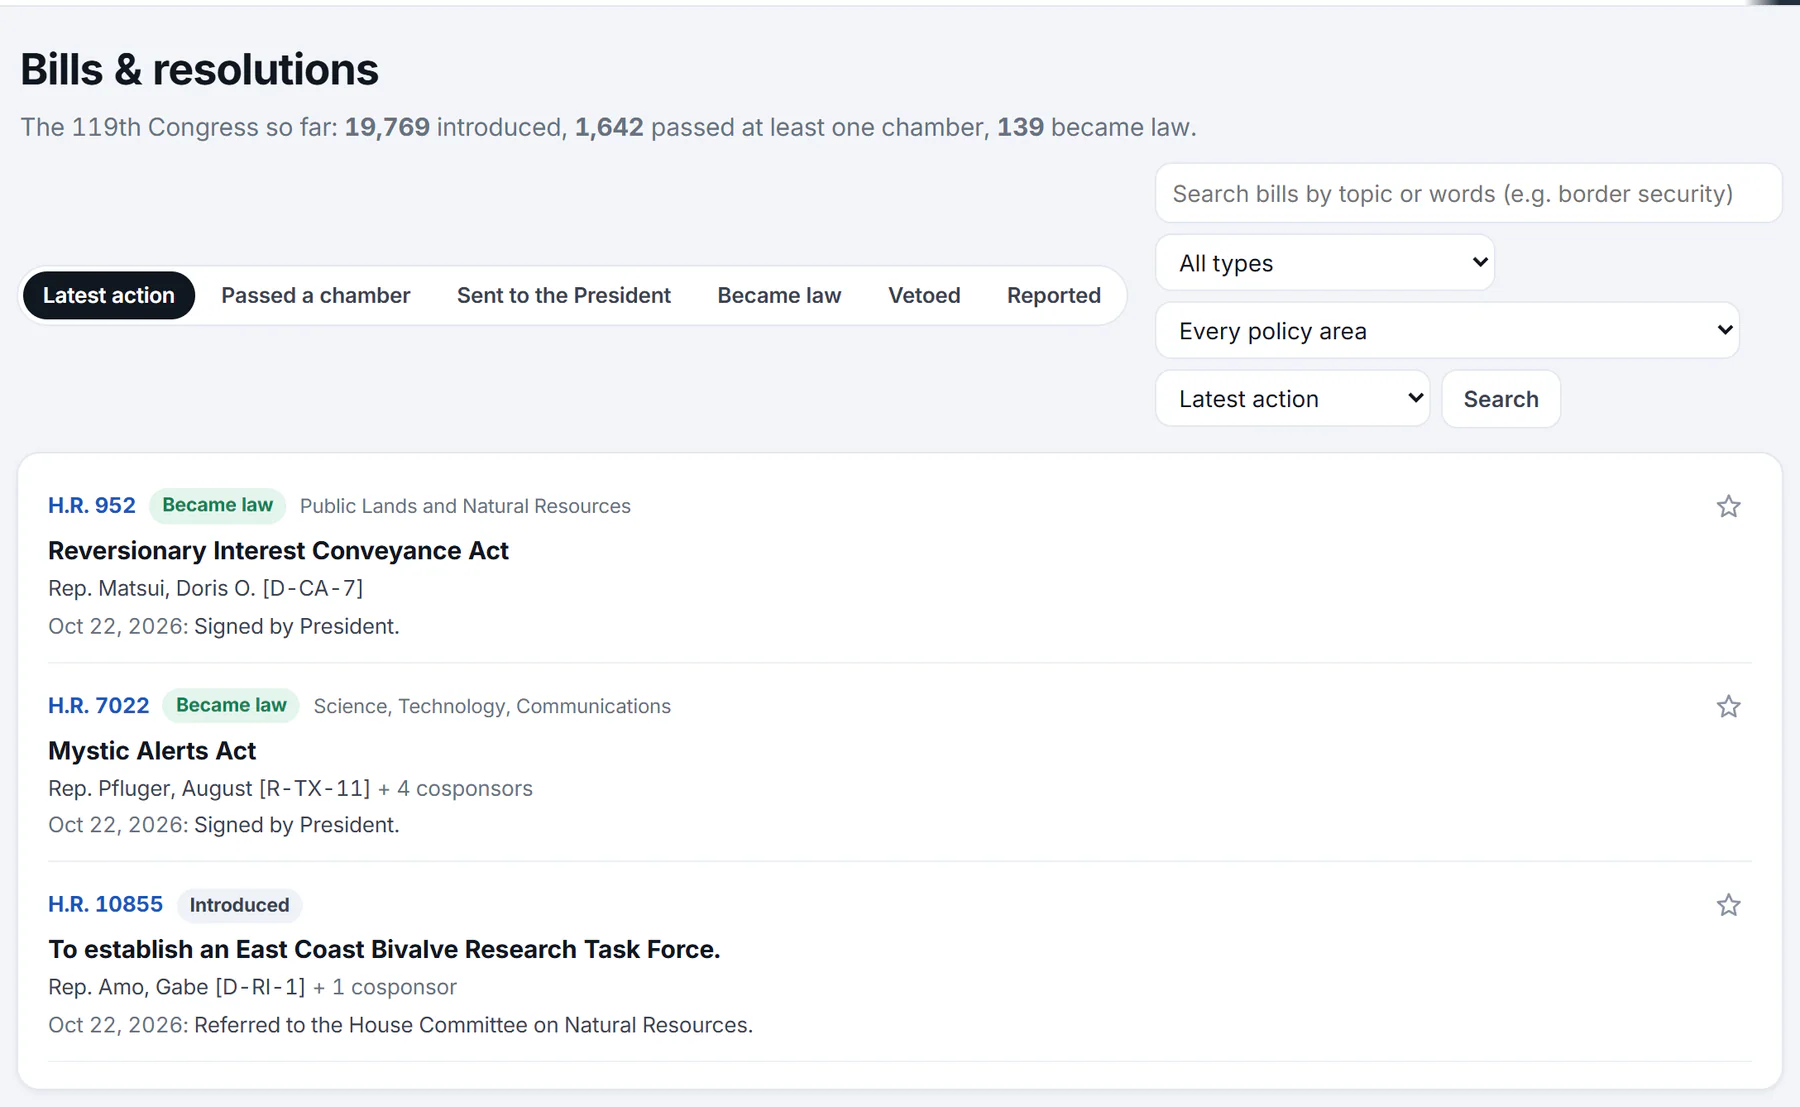Click Rep. Amo, Gabe sponsor text

click(x=177, y=987)
